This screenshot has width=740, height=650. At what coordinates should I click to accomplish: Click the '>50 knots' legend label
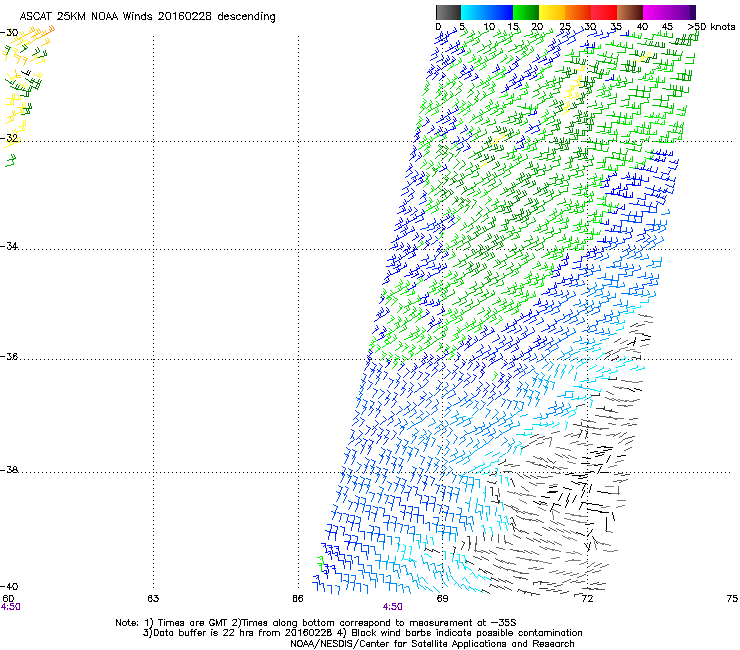711,27
